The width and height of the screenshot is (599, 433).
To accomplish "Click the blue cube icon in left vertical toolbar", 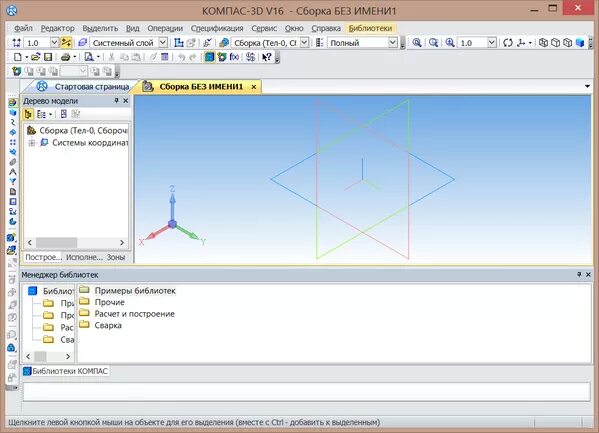I will (13, 112).
